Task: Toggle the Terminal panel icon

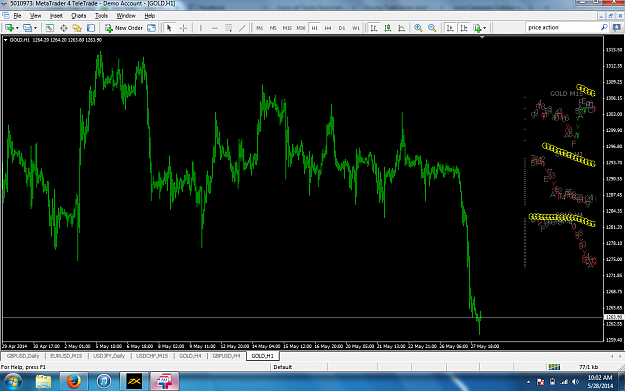Action: (x=91, y=28)
